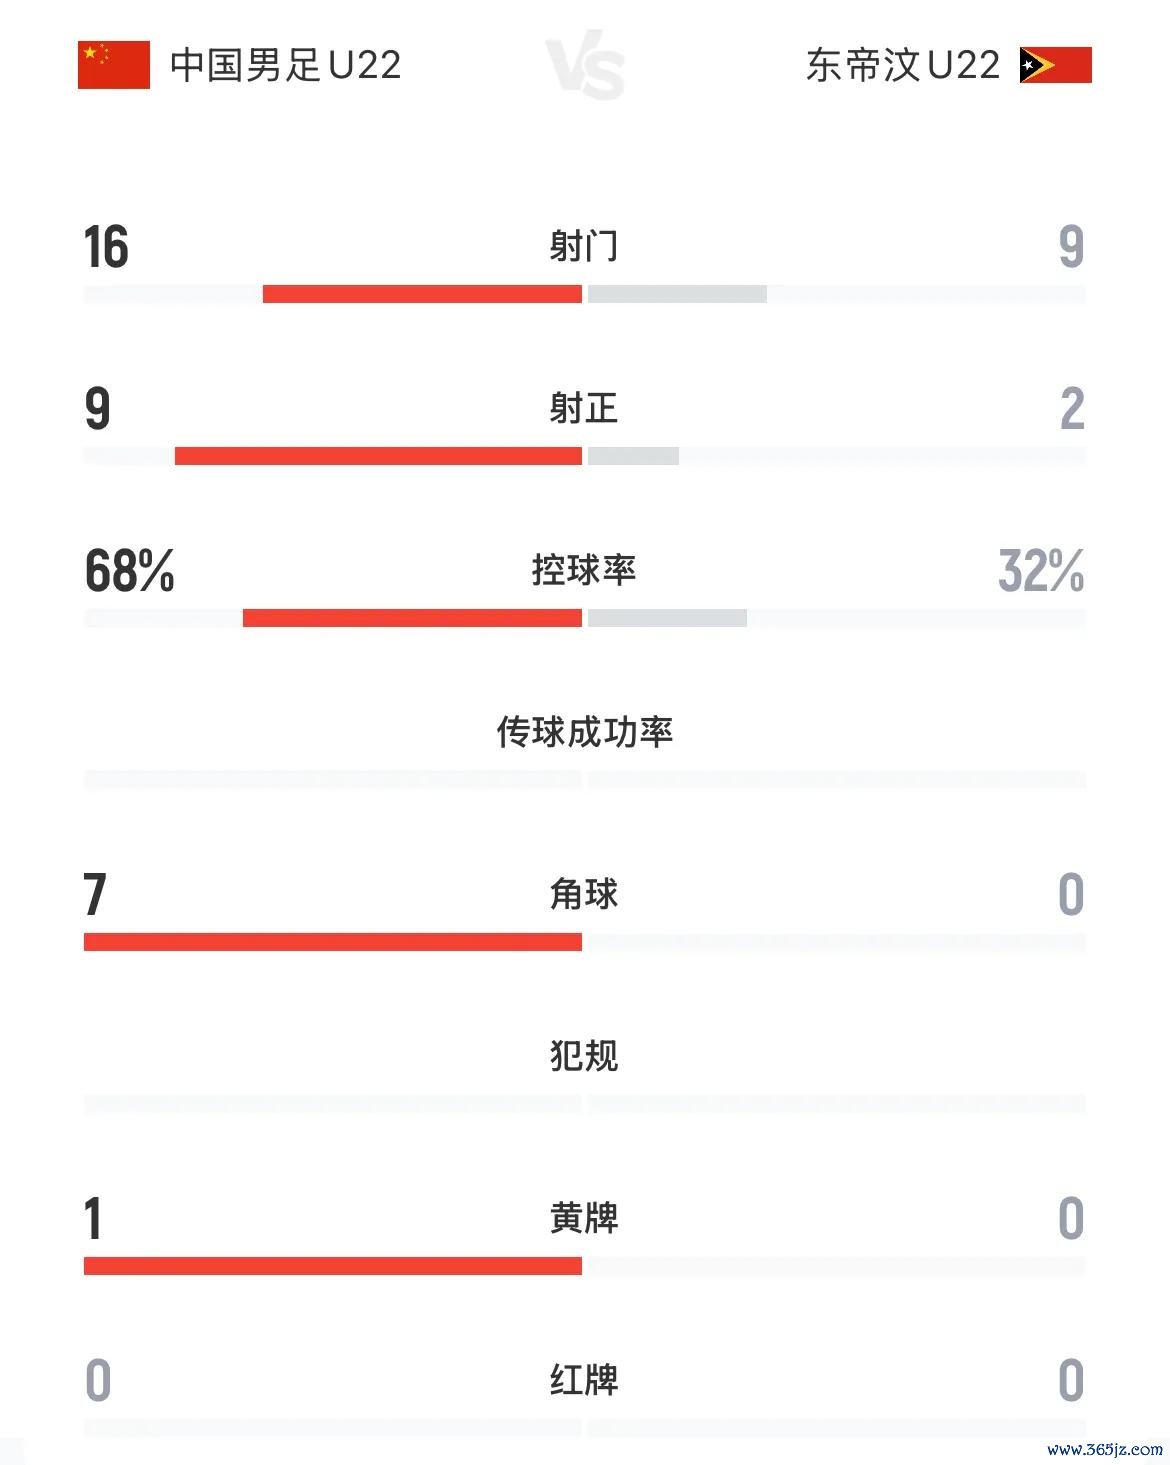Viewport: 1170px width, 1465px height.
Task: Click the 控球率 stat label
Action: point(584,570)
